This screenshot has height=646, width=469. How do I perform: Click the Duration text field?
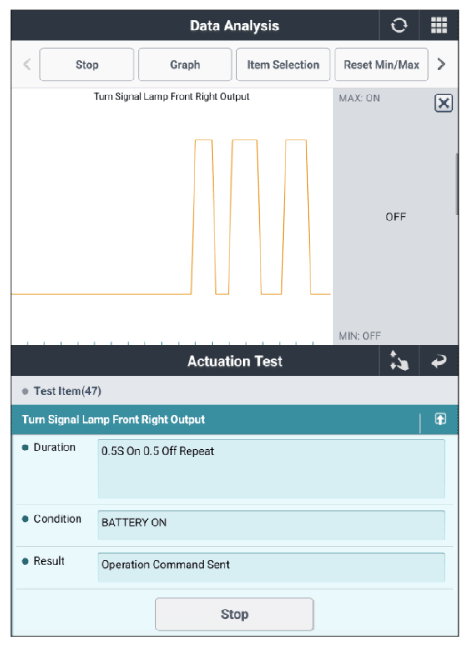[271, 469]
